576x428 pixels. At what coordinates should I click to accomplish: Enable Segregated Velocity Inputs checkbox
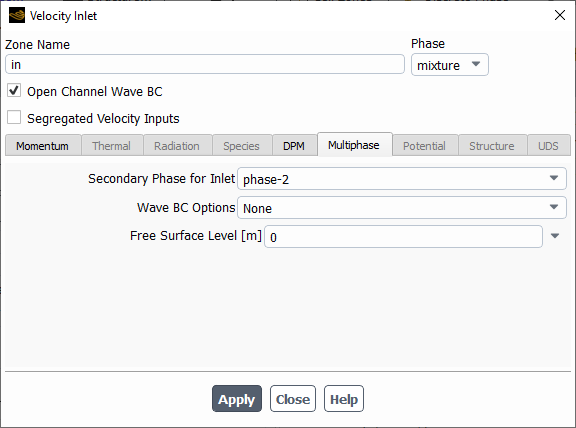[14, 118]
